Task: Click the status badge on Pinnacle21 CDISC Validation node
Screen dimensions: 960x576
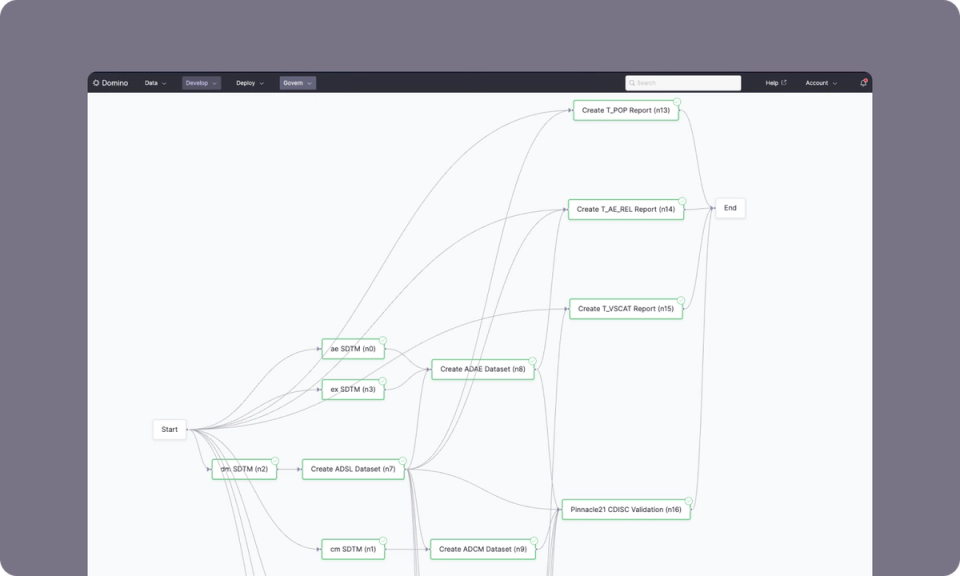Action: pos(688,500)
